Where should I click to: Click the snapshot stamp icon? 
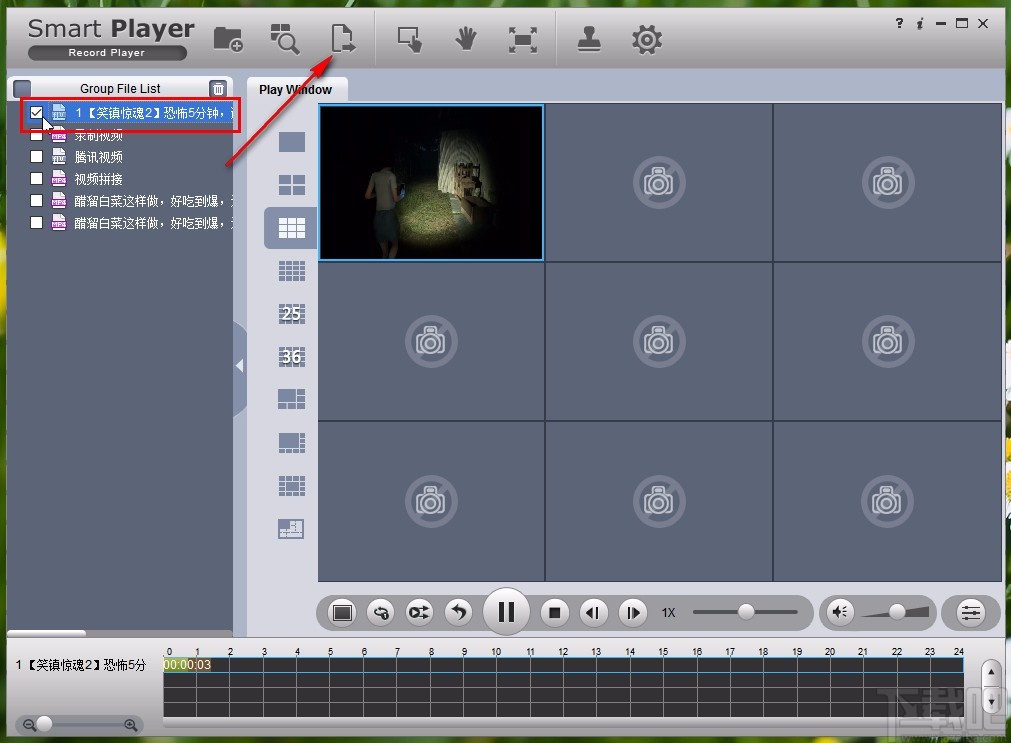pos(588,37)
